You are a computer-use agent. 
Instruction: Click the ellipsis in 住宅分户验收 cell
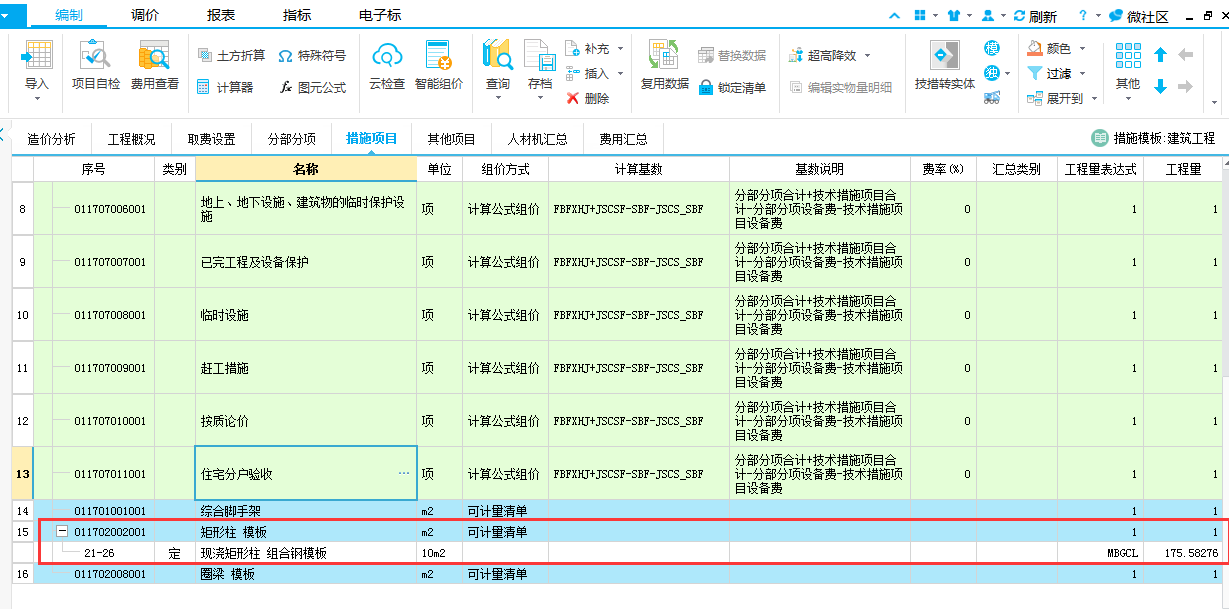click(x=404, y=473)
